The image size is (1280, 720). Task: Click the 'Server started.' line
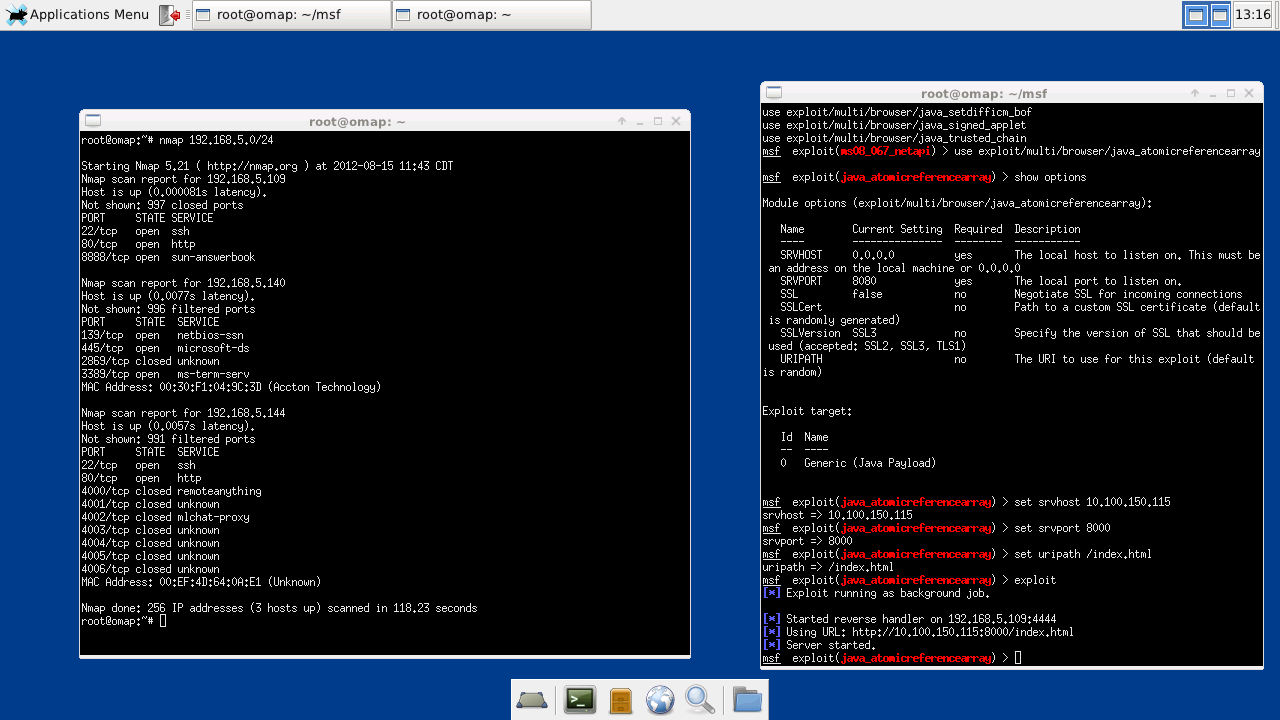tap(819, 645)
